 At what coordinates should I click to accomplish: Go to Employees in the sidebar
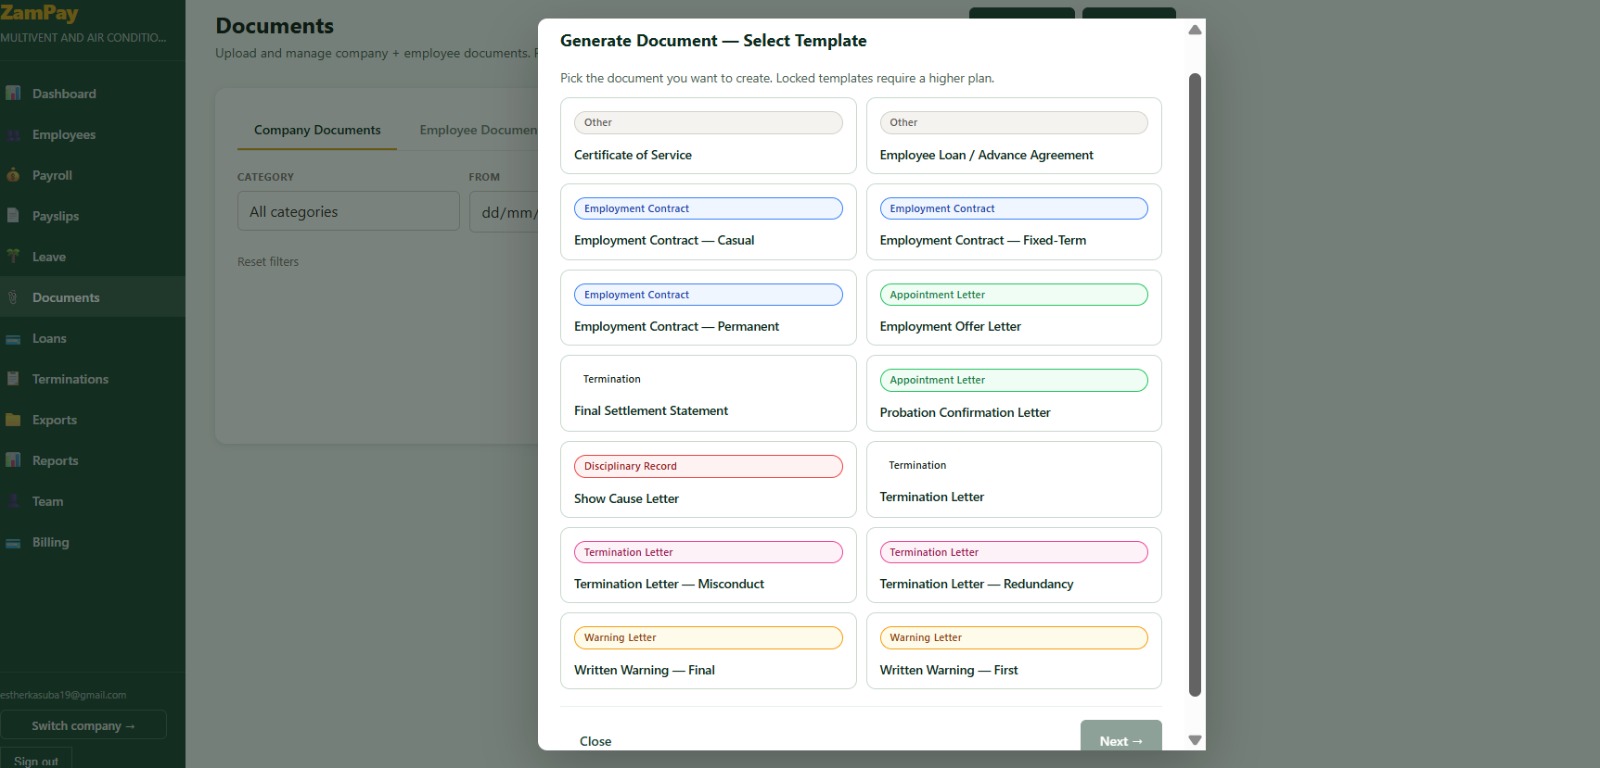tap(92, 134)
